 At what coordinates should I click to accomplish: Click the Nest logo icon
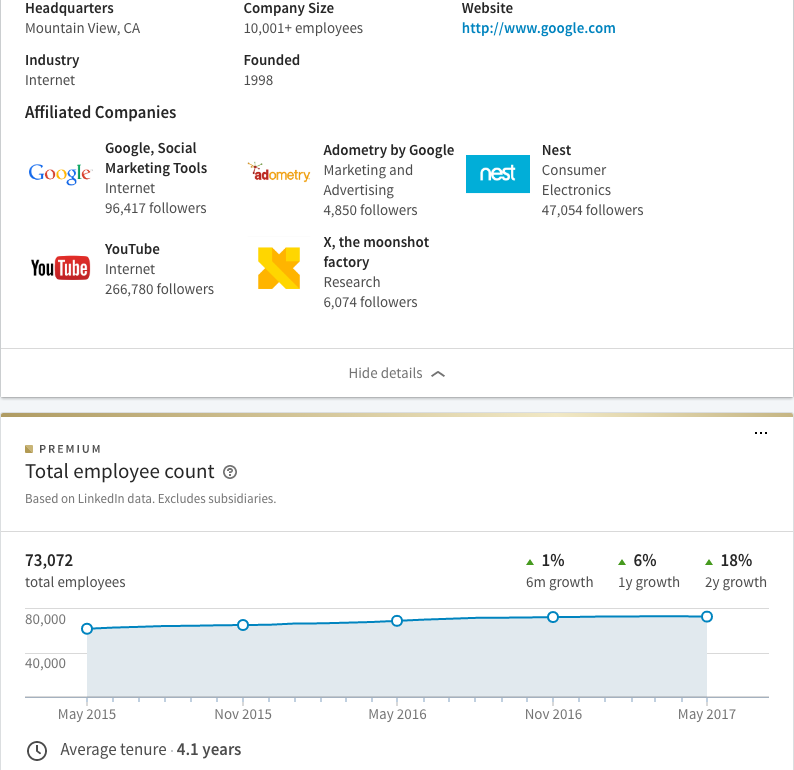[x=497, y=174]
